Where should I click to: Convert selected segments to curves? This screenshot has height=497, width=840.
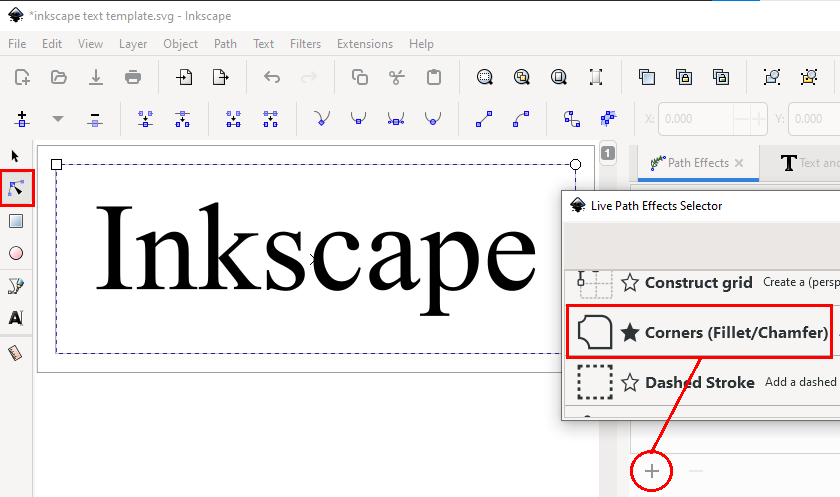coord(521,119)
